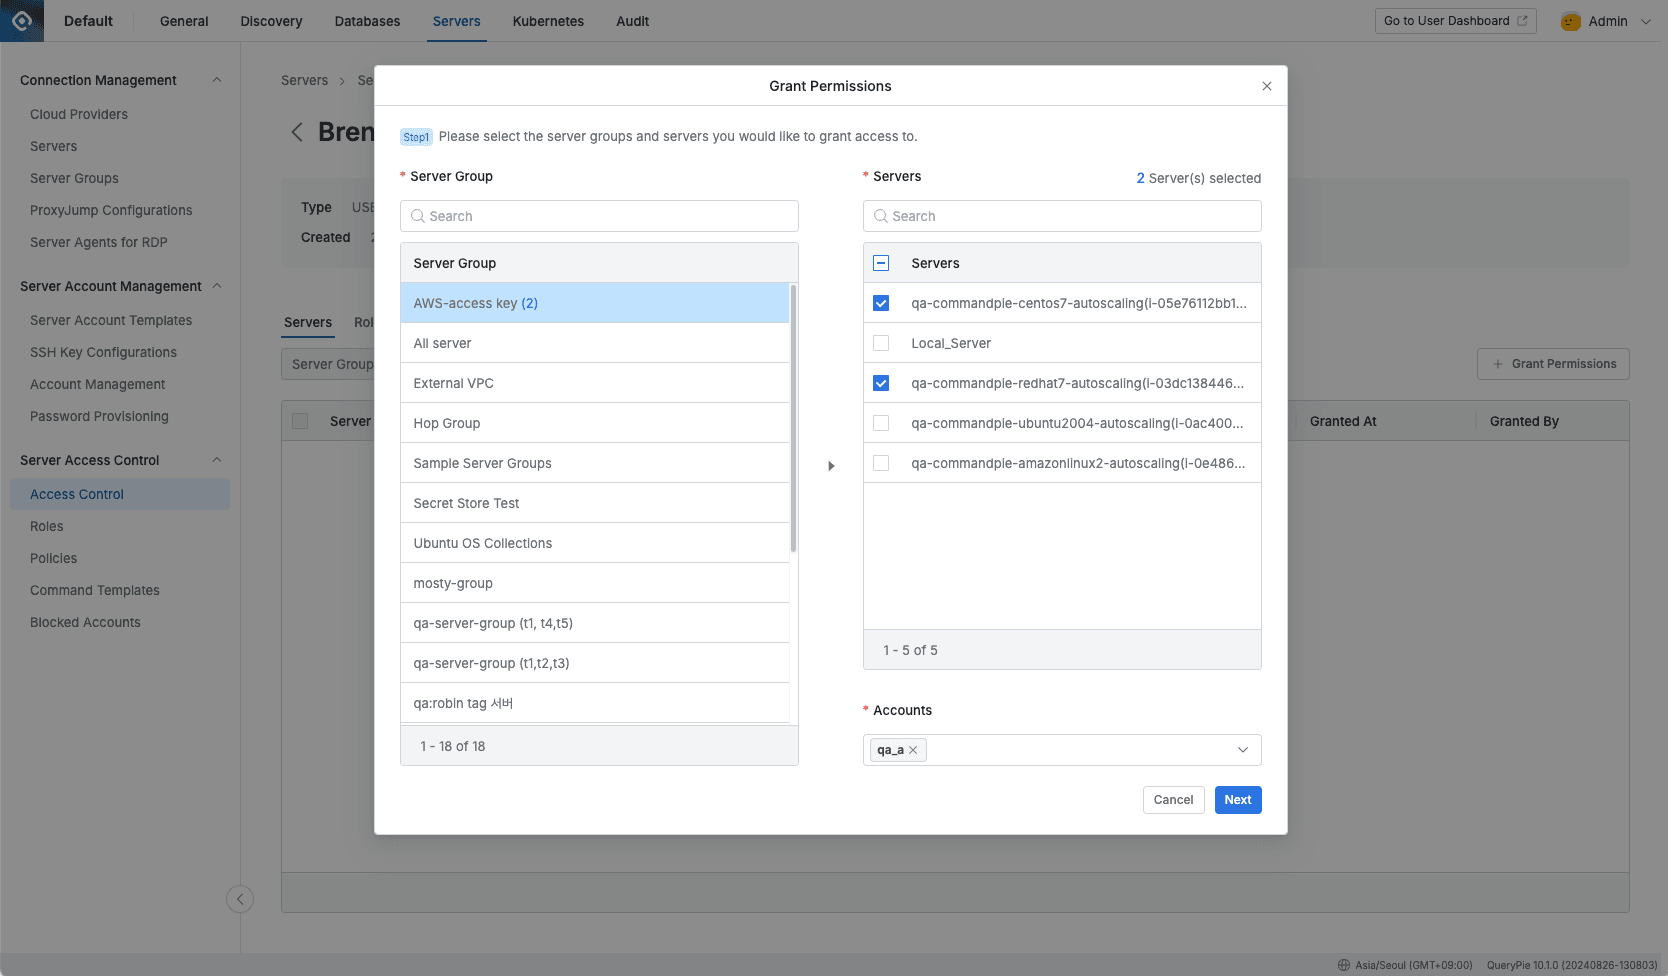Open the Audit menu
This screenshot has height=976, width=1668.
tap(632, 20)
